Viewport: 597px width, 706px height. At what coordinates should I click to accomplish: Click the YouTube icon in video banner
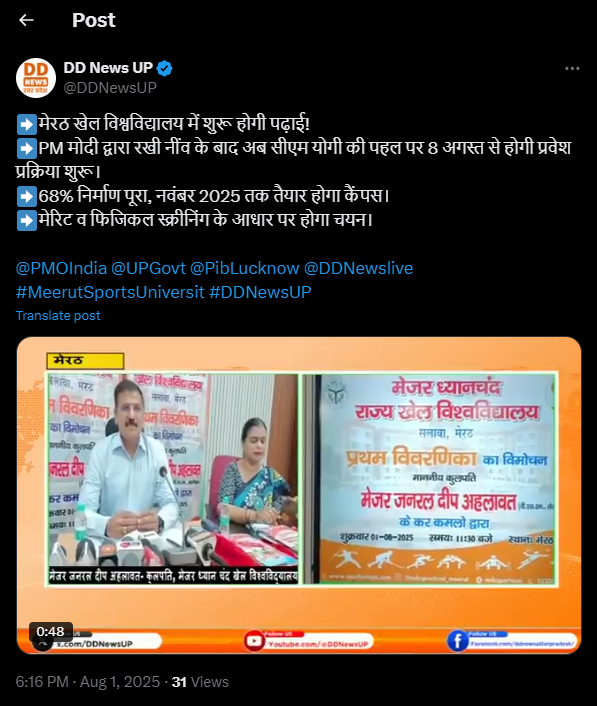pyautogui.click(x=254, y=641)
